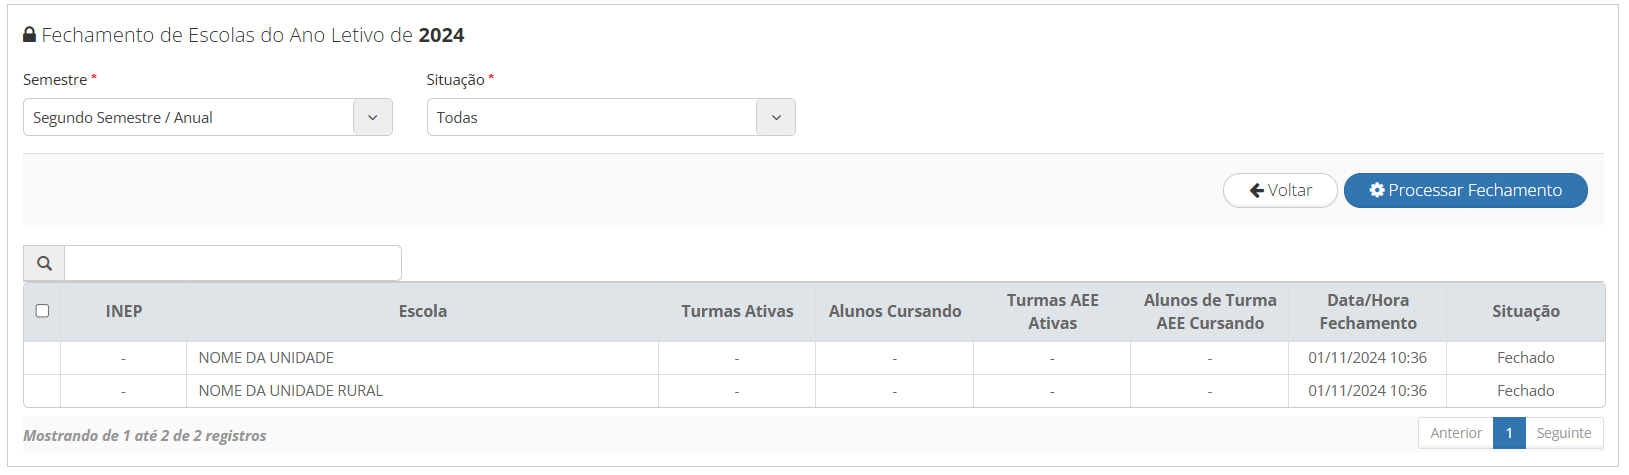Go to the Anterior page

(x=1455, y=433)
